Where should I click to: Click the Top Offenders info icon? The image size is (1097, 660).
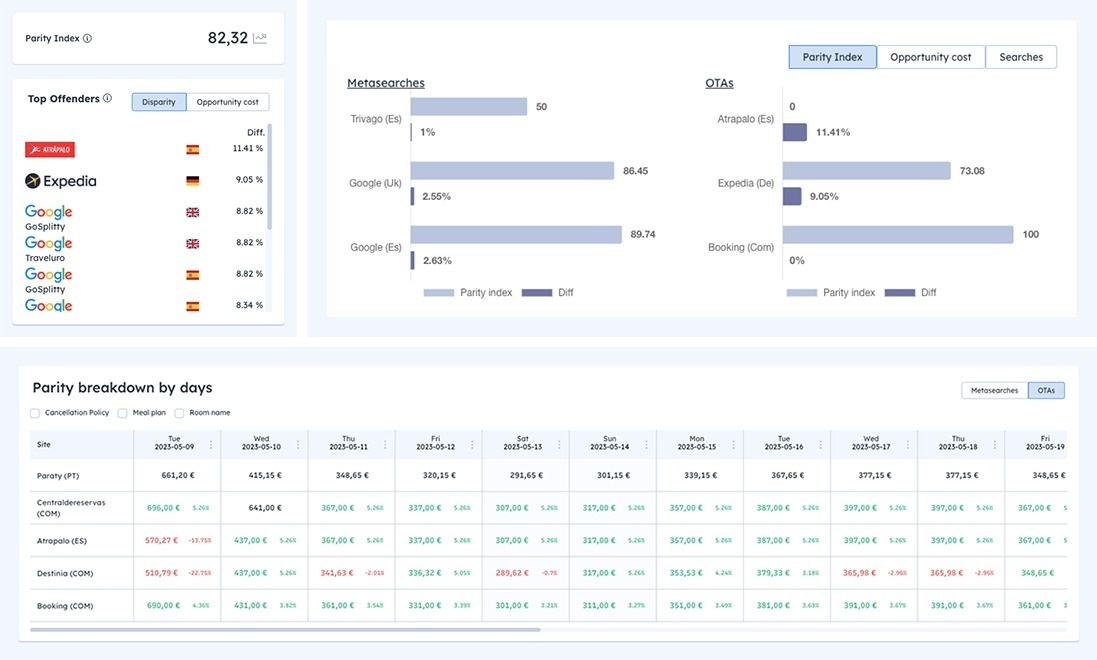(107, 98)
